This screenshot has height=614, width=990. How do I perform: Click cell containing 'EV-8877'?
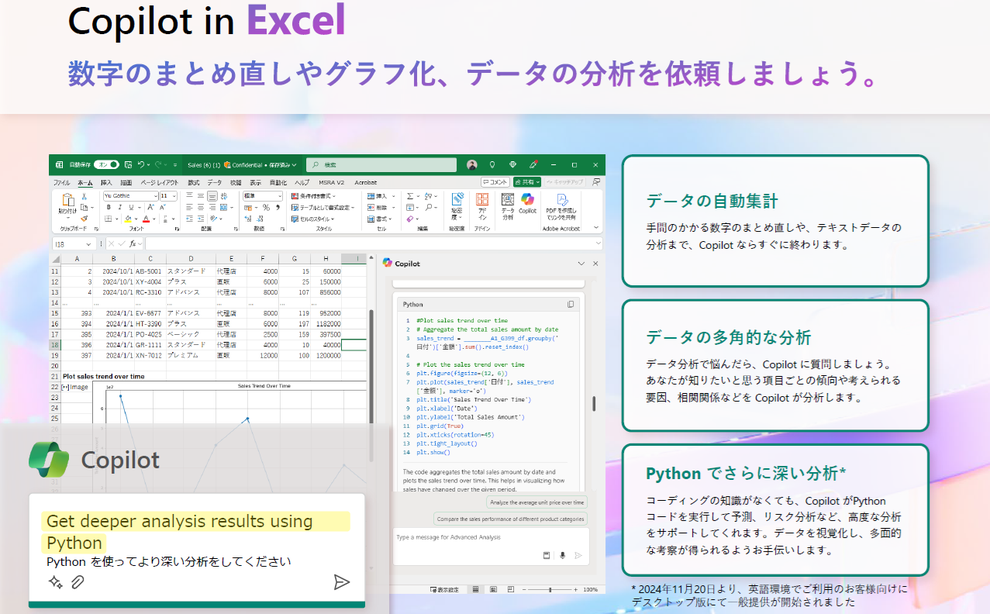pos(148,313)
